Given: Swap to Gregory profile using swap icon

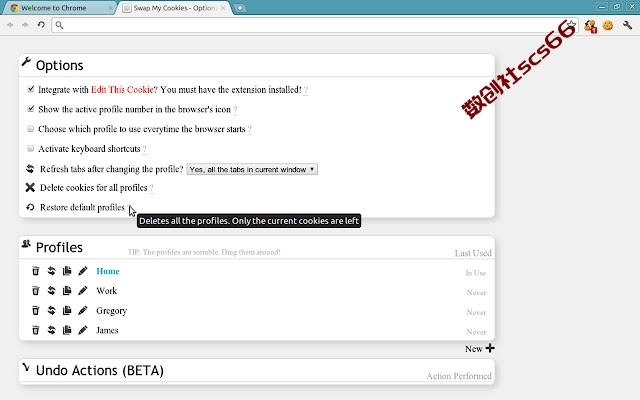Looking at the screenshot, I should coord(51,311).
